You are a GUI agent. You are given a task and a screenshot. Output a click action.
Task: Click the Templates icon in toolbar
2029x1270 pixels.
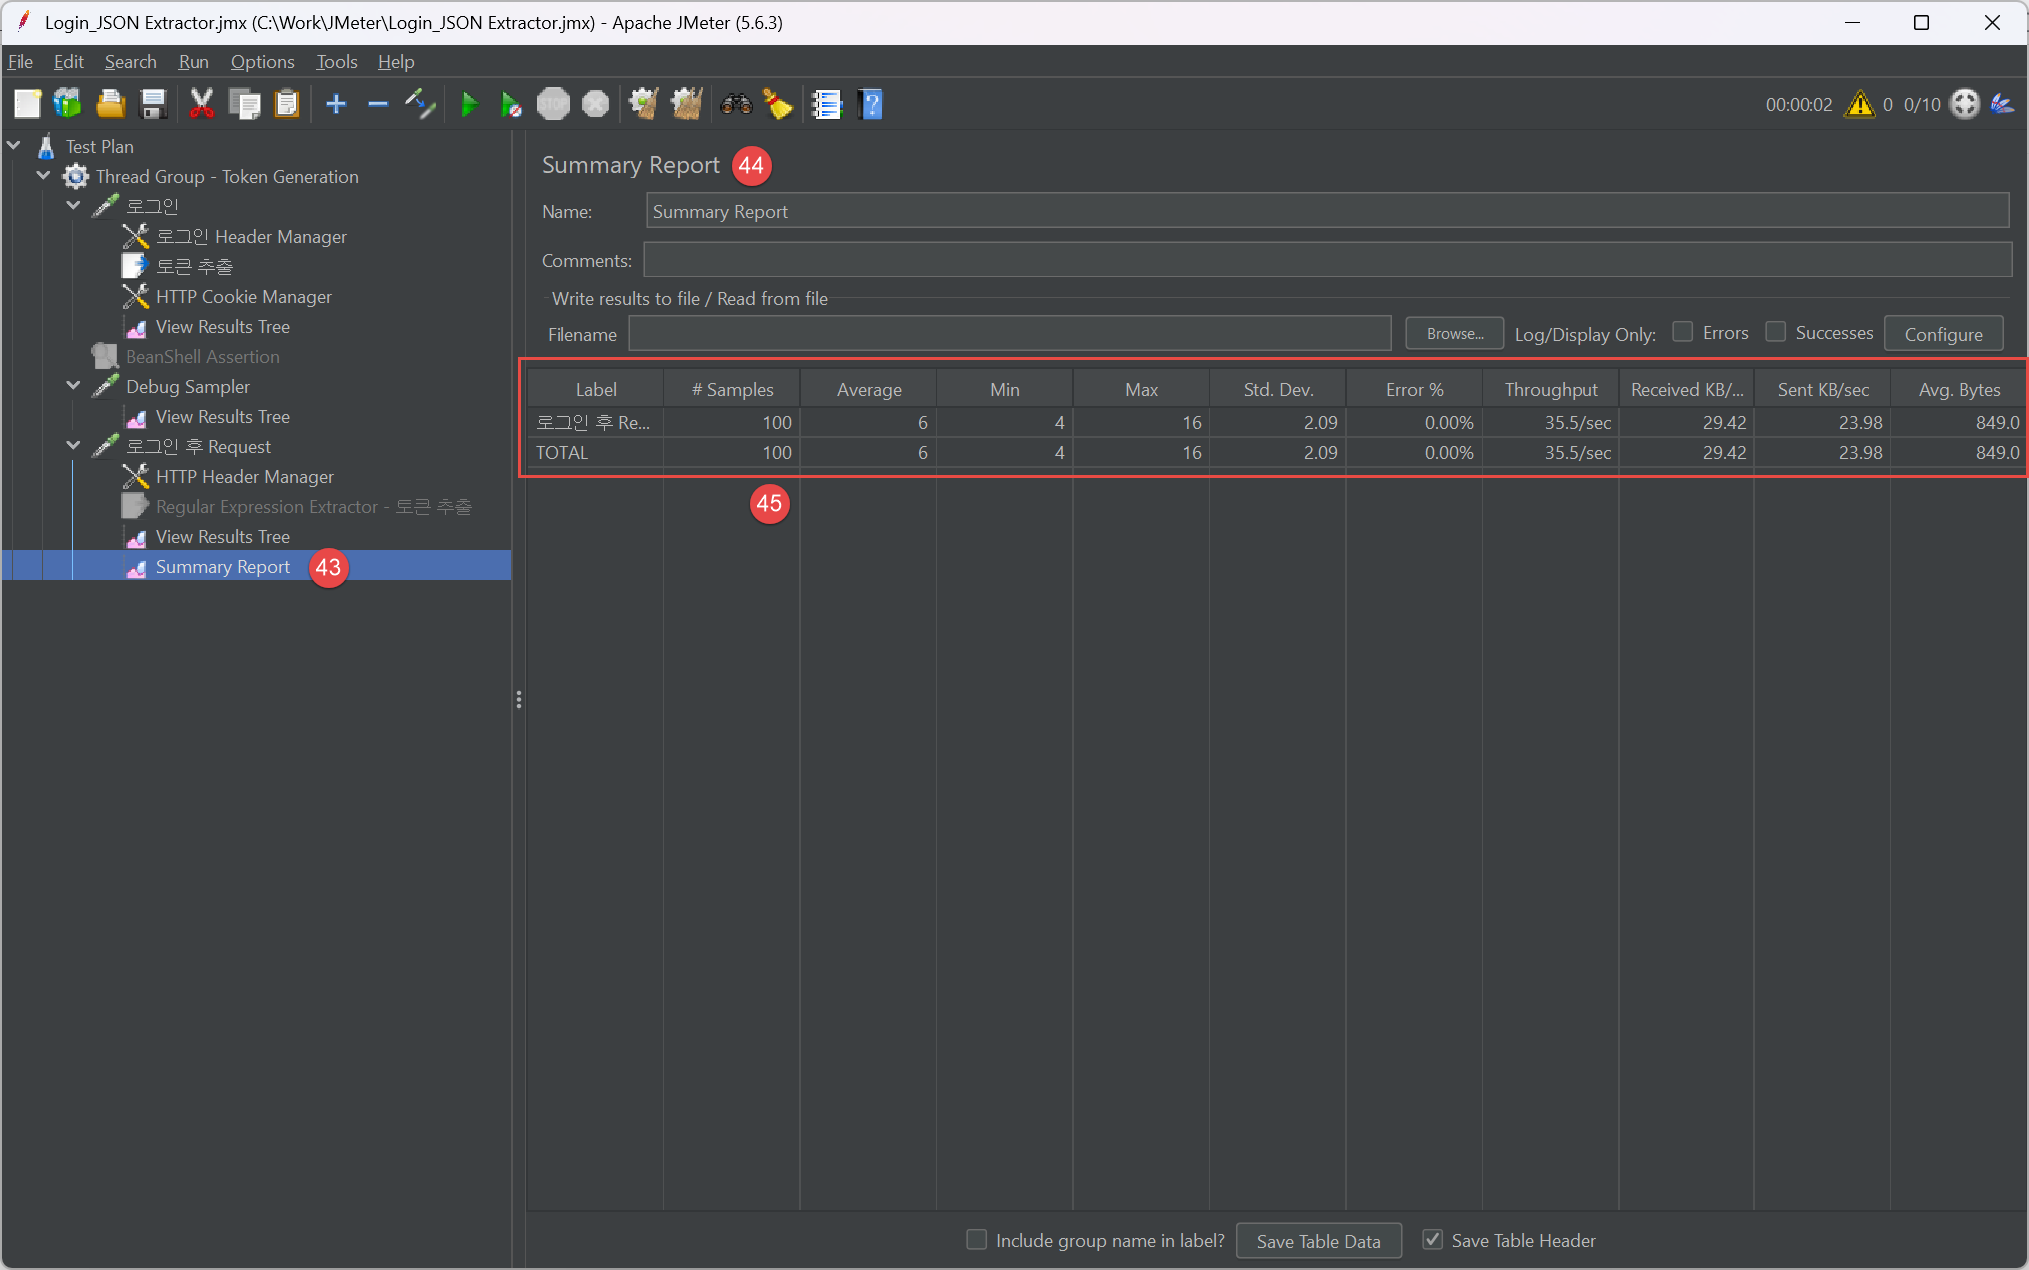[x=68, y=104]
